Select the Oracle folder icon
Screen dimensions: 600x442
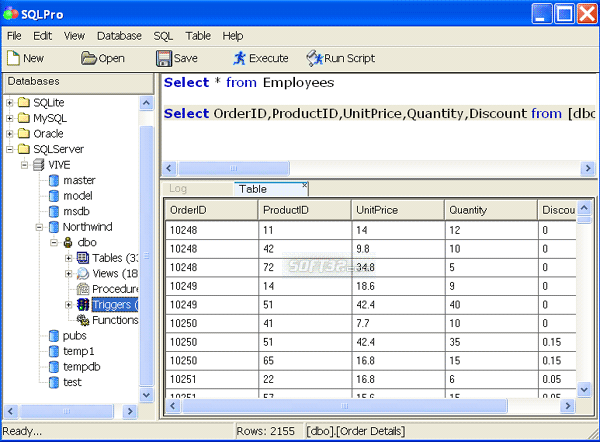tap(24, 133)
